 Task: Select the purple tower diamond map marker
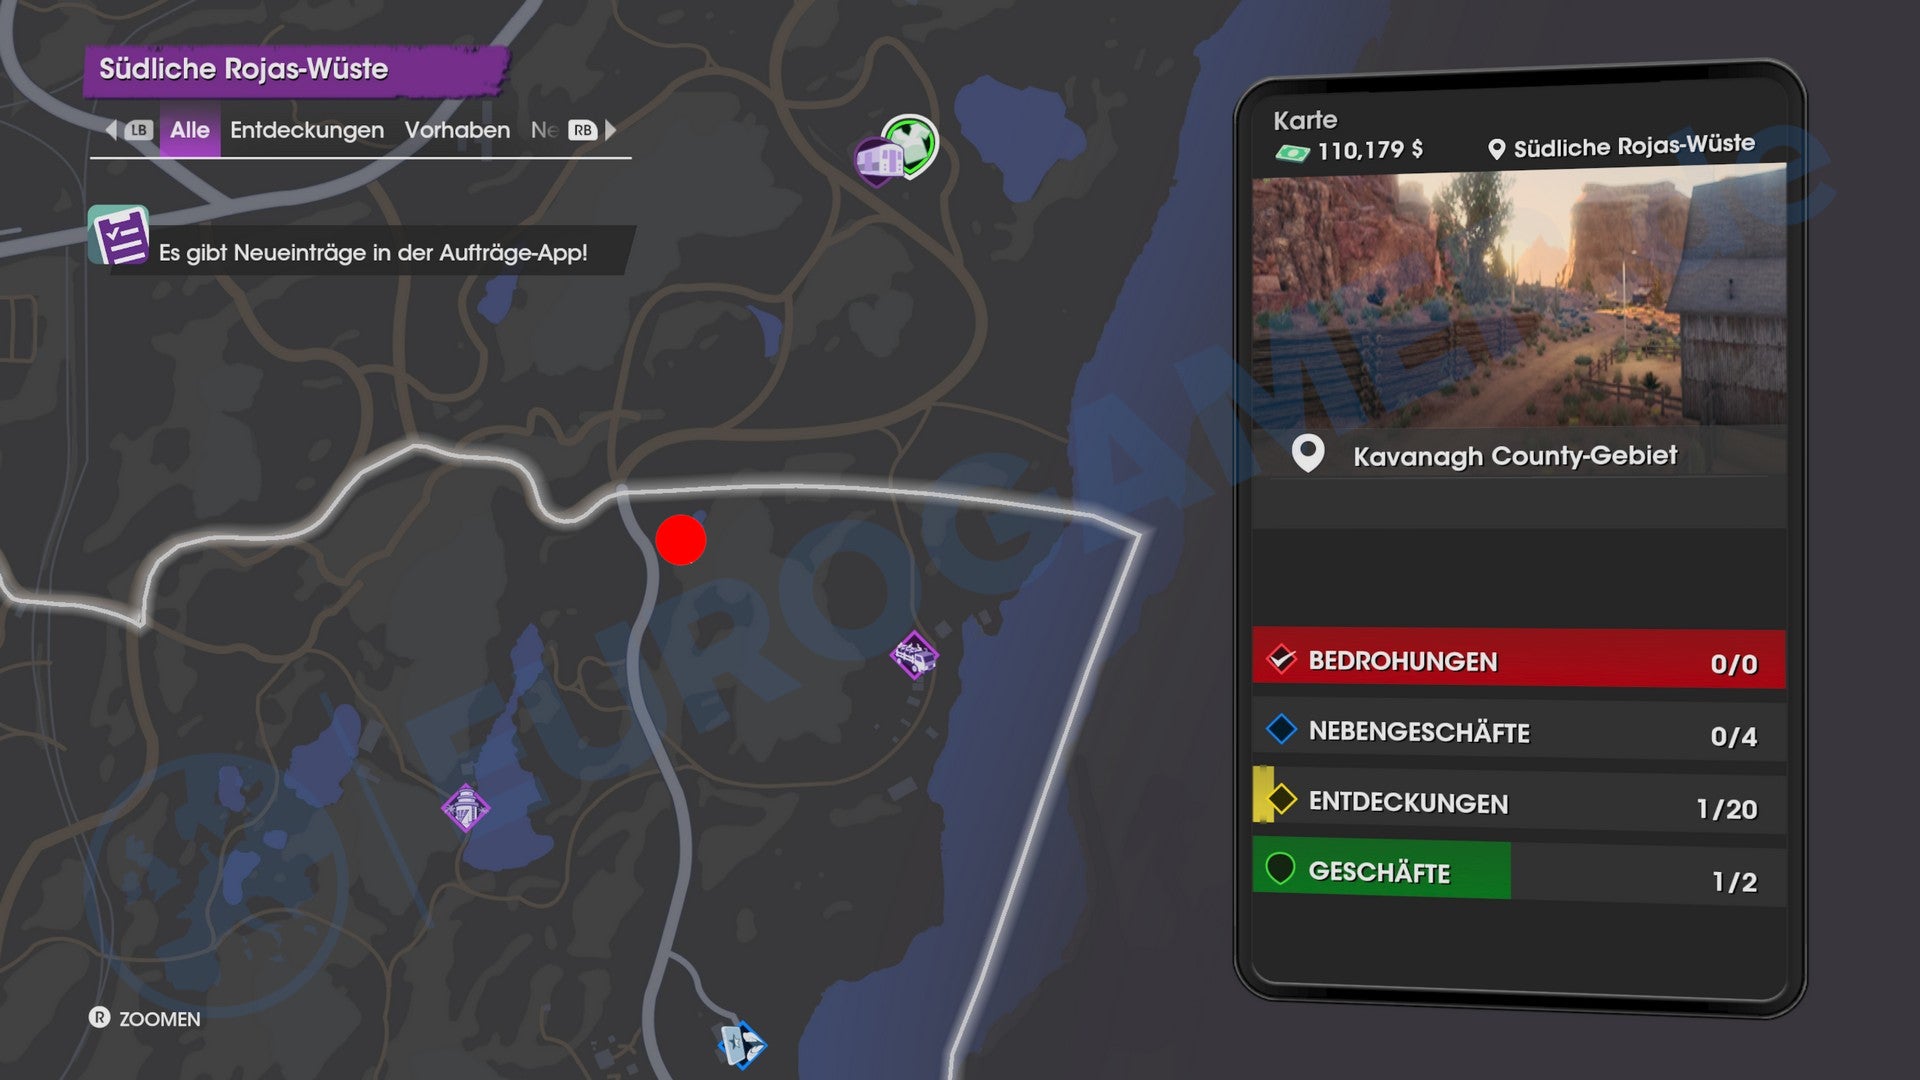[x=466, y=808]
